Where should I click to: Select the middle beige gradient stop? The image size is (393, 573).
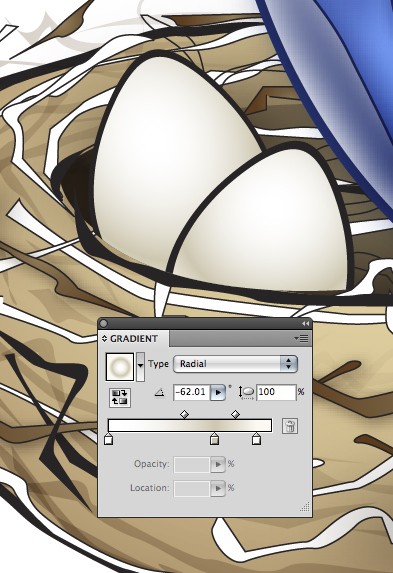(215, 439)
